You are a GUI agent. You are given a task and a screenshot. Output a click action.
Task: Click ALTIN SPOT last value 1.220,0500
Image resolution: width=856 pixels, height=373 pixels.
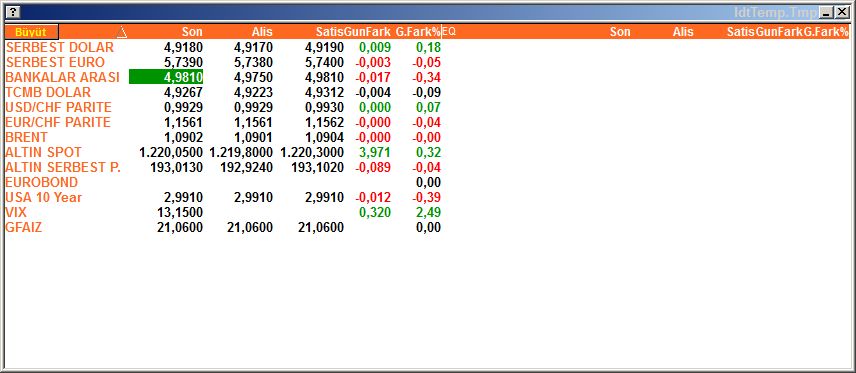tap(171, 152)
